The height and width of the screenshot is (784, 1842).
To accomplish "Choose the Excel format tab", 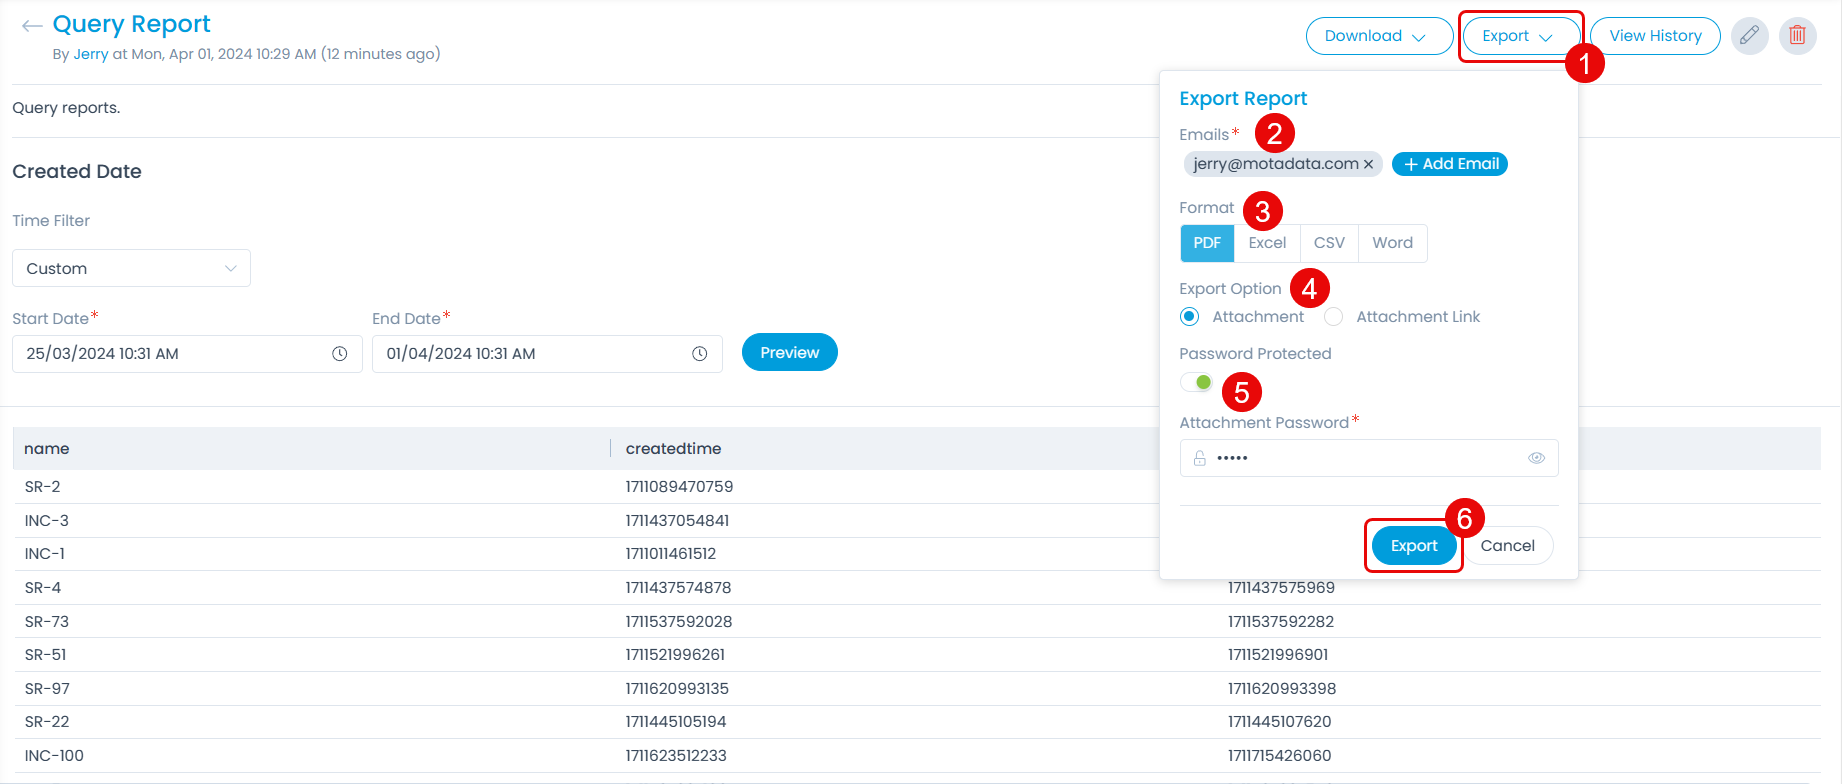I will pyautogui.click(x=1267, y=243).
